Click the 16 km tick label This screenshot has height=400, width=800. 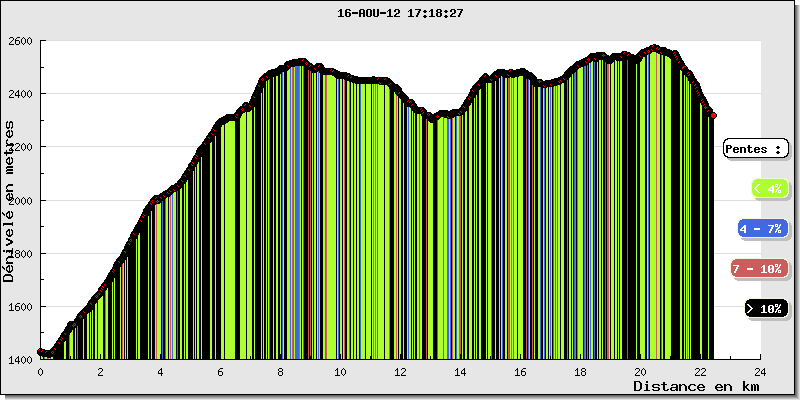tap(520, 371)
